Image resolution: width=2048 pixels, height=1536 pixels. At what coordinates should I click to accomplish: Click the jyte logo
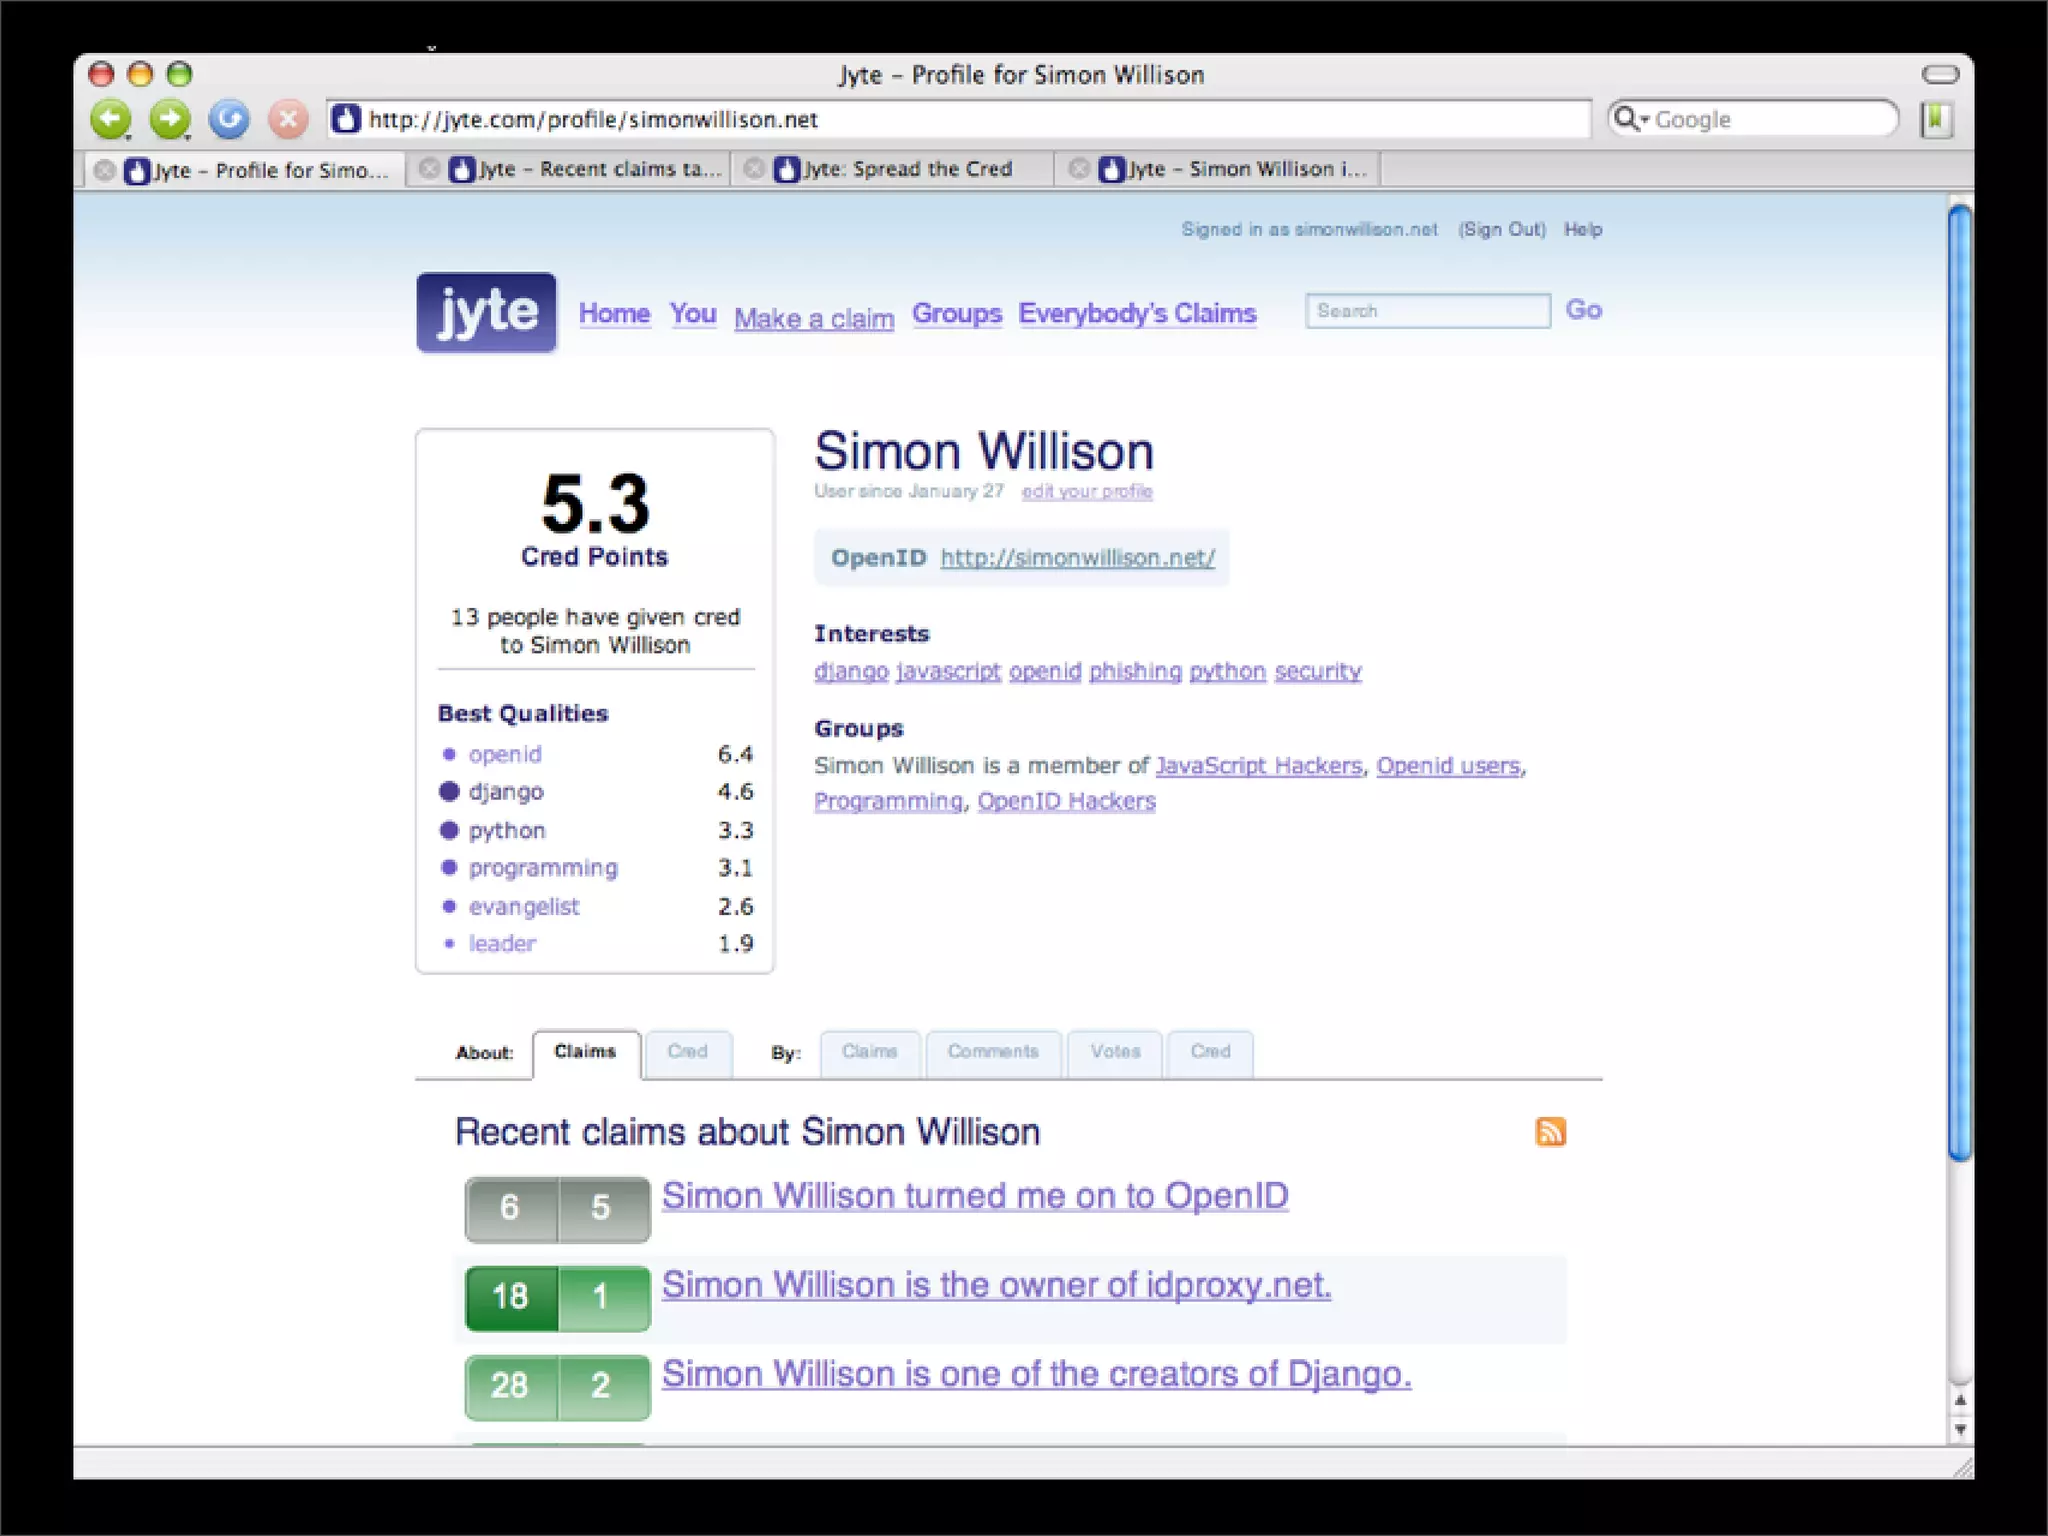[486, 312]
